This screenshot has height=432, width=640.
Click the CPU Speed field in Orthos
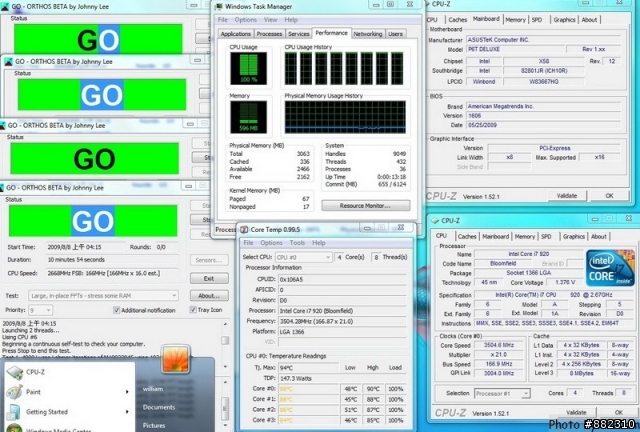point(112,273)
